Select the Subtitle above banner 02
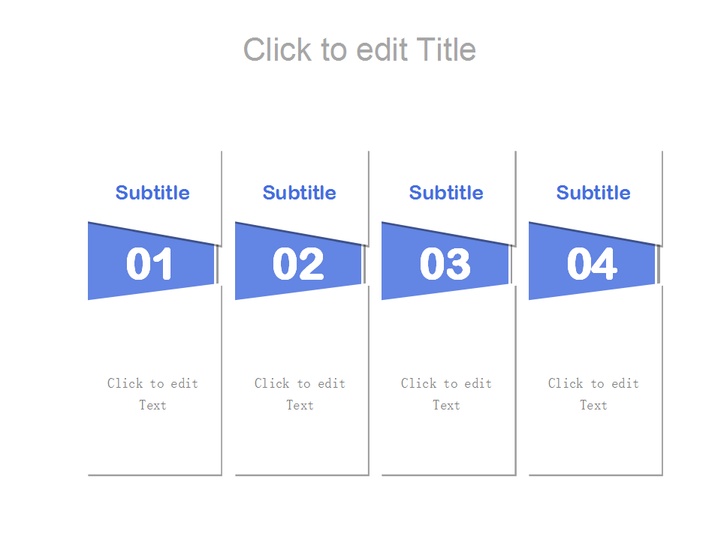Image resolution: width=721 pixels, height=540 pixels. tap(299, 193)
